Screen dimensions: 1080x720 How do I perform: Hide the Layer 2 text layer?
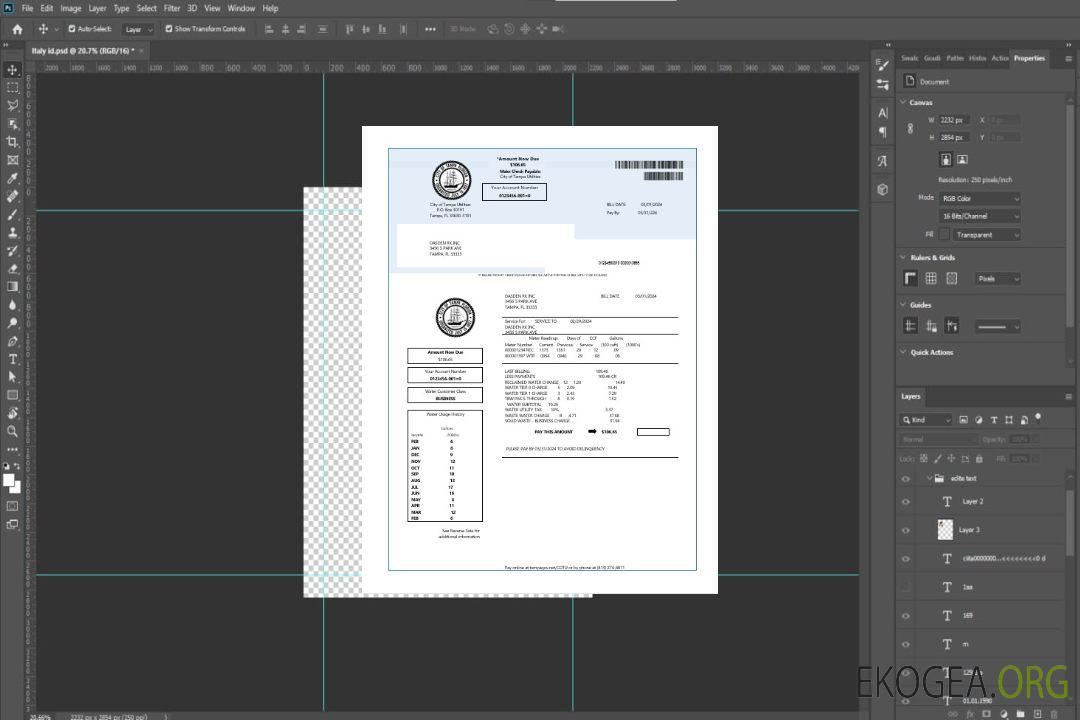tap(906, 502)
